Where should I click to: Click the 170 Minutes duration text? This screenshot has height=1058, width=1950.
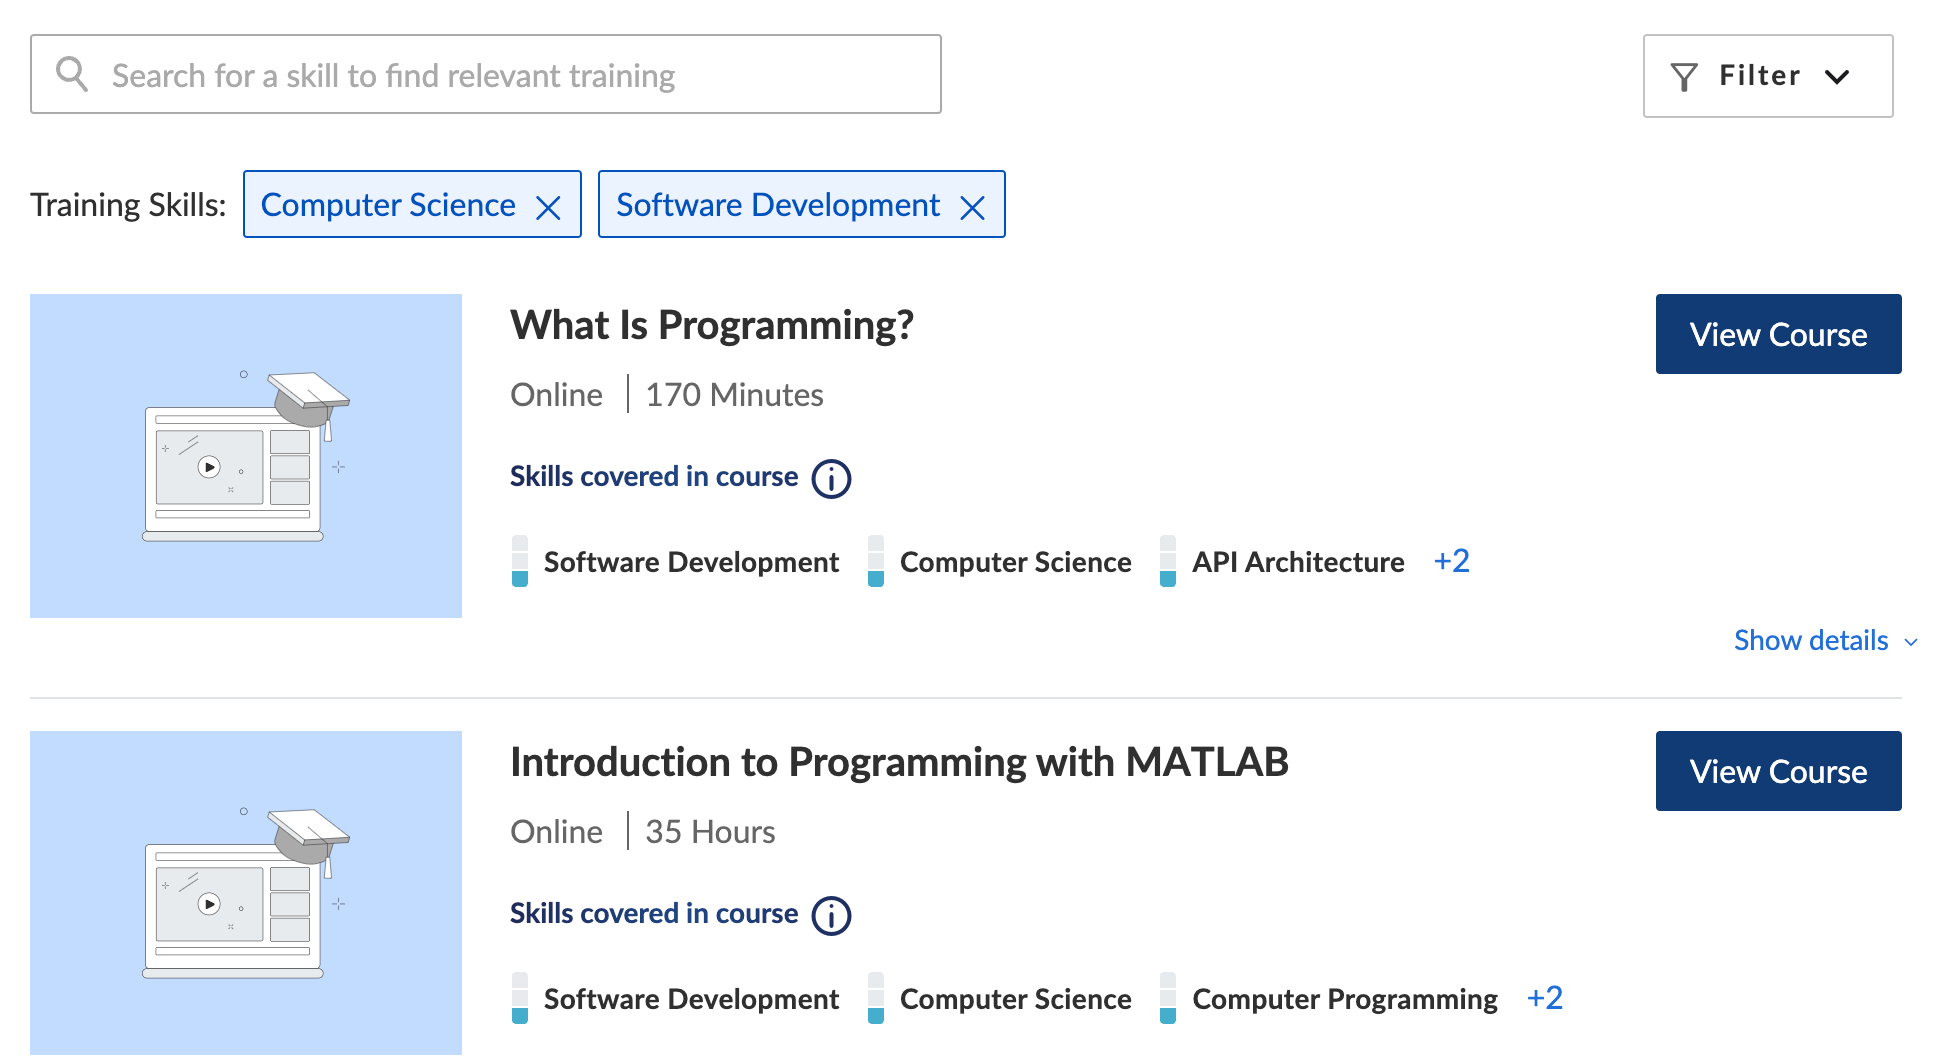pos(734,395)
